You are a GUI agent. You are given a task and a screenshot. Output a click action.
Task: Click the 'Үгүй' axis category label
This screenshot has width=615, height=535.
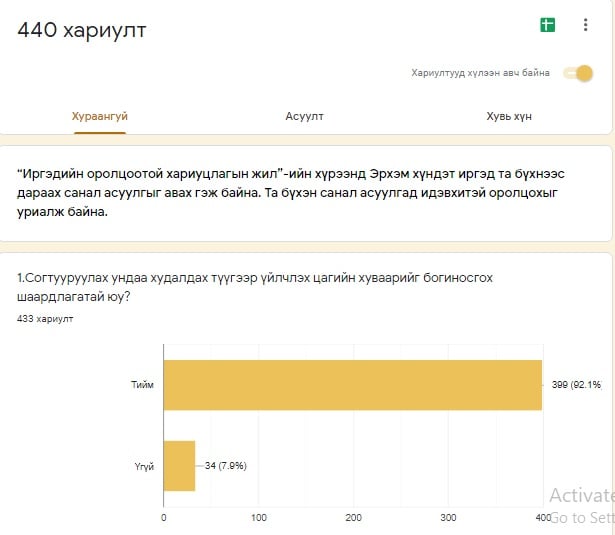[x=144, y=466]
